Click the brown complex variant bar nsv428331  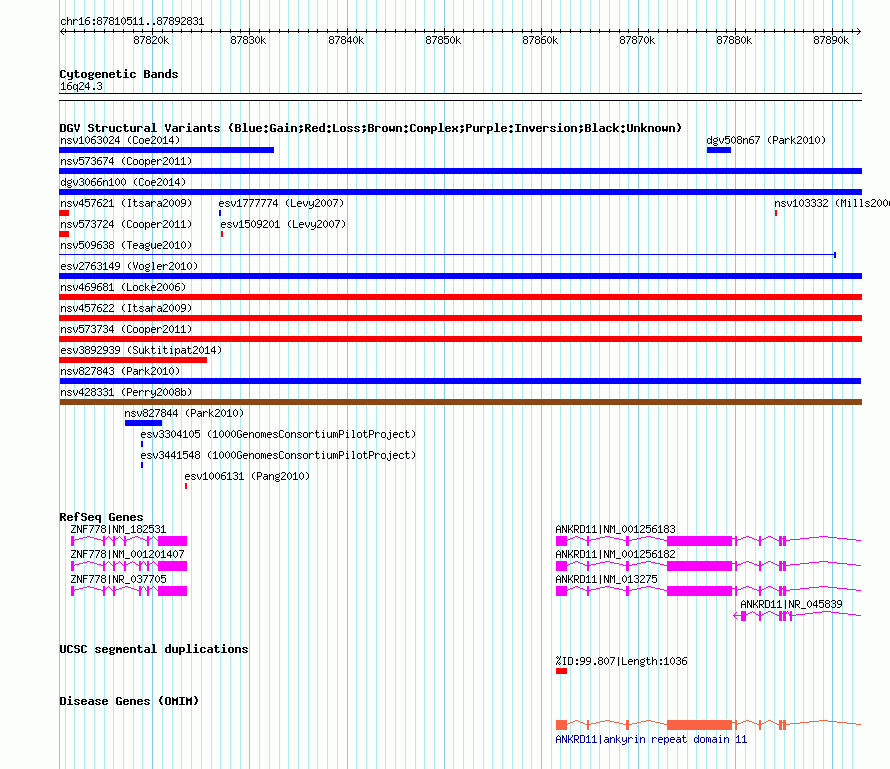(461, 402)
